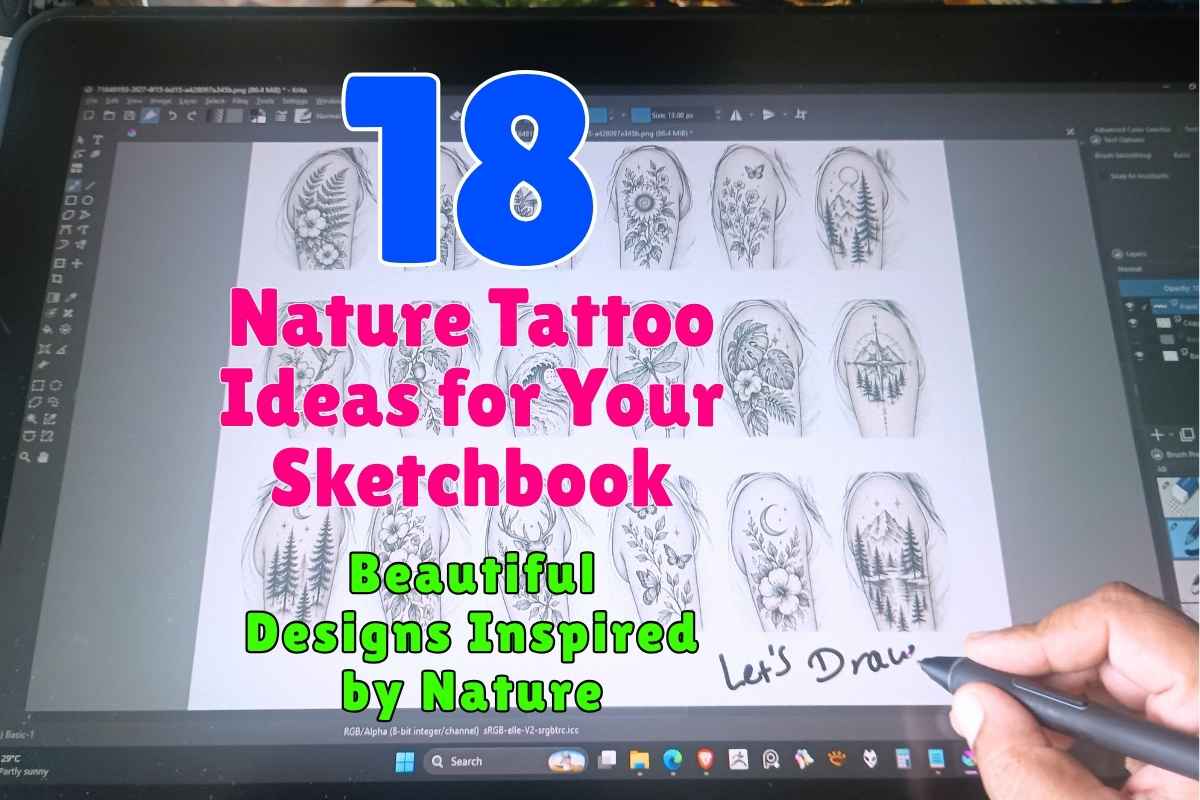Open the Filter menu
1200x800 pixels.
(239, 101)
